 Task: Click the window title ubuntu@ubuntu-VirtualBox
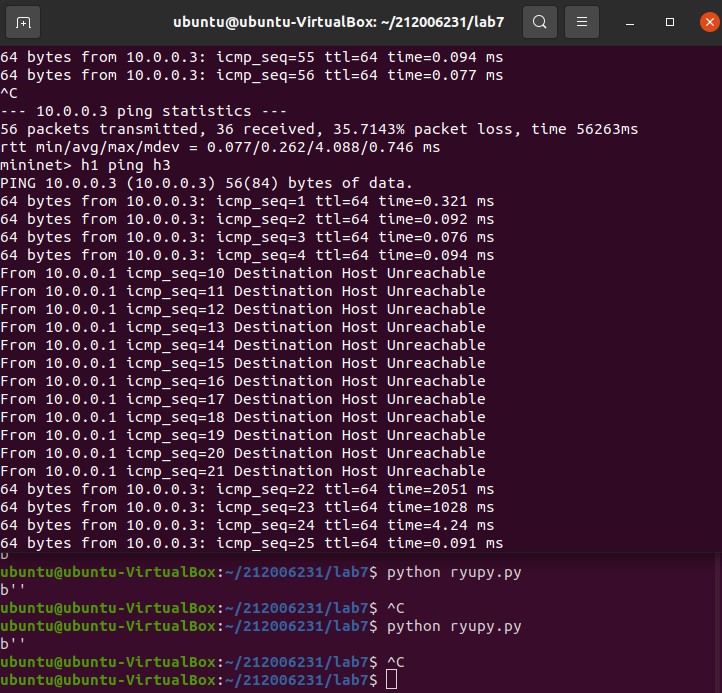[338, 22]
